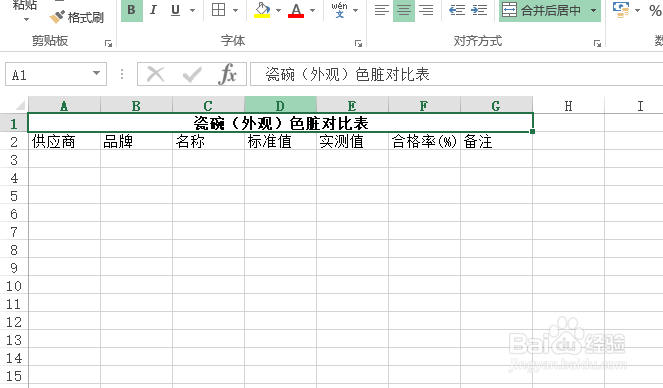This screenshot has width=663, height=388.
Task: Align text left
Action: point(382,10)
